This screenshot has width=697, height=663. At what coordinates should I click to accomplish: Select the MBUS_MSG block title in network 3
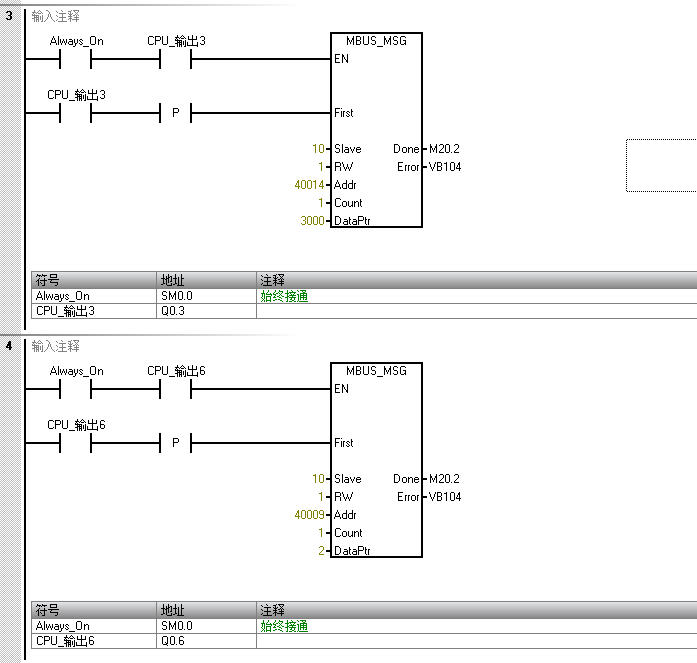pyautogui.click(x=376, y=41)
